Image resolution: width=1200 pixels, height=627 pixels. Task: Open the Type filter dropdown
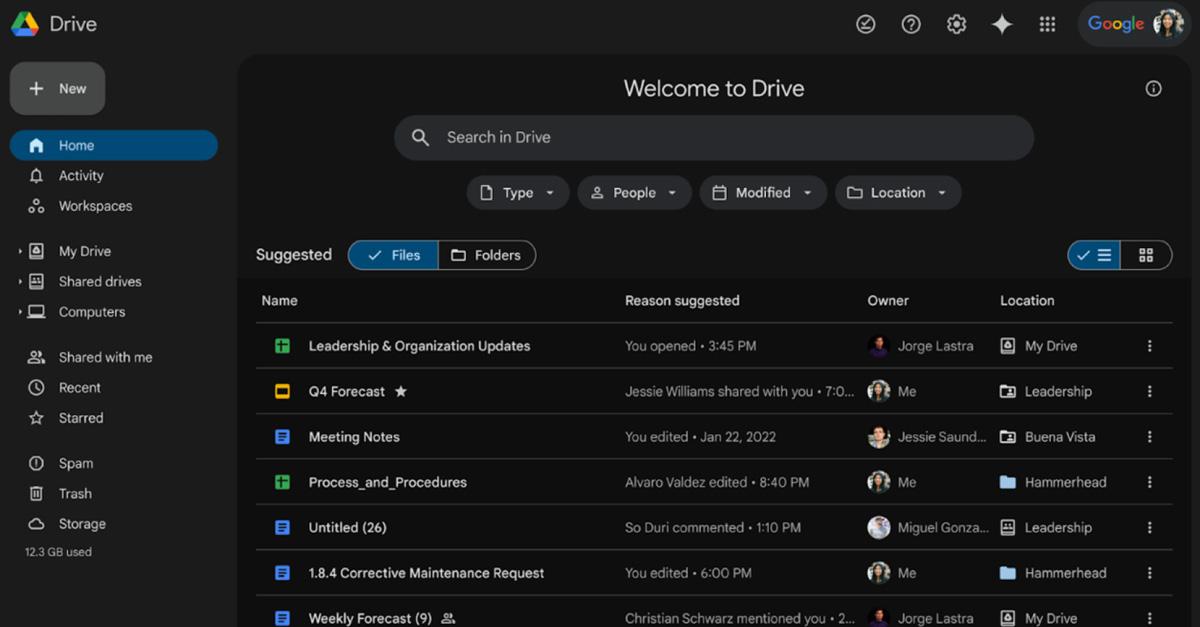pos(517,192)
